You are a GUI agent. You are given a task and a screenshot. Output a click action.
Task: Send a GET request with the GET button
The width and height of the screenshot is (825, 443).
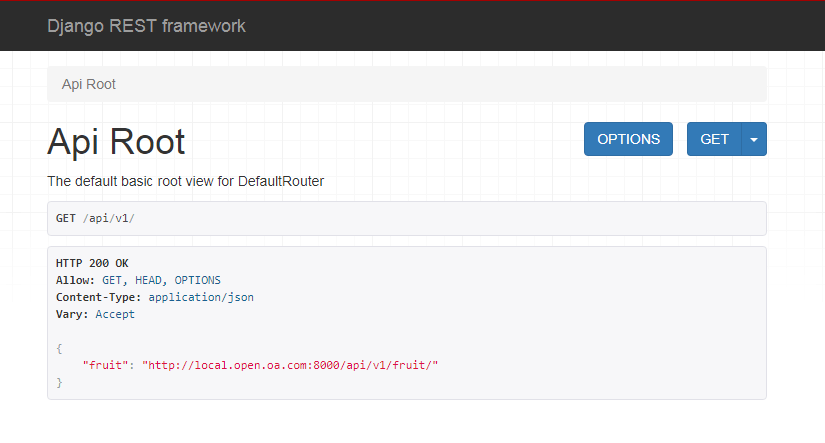tap(715, 139)
